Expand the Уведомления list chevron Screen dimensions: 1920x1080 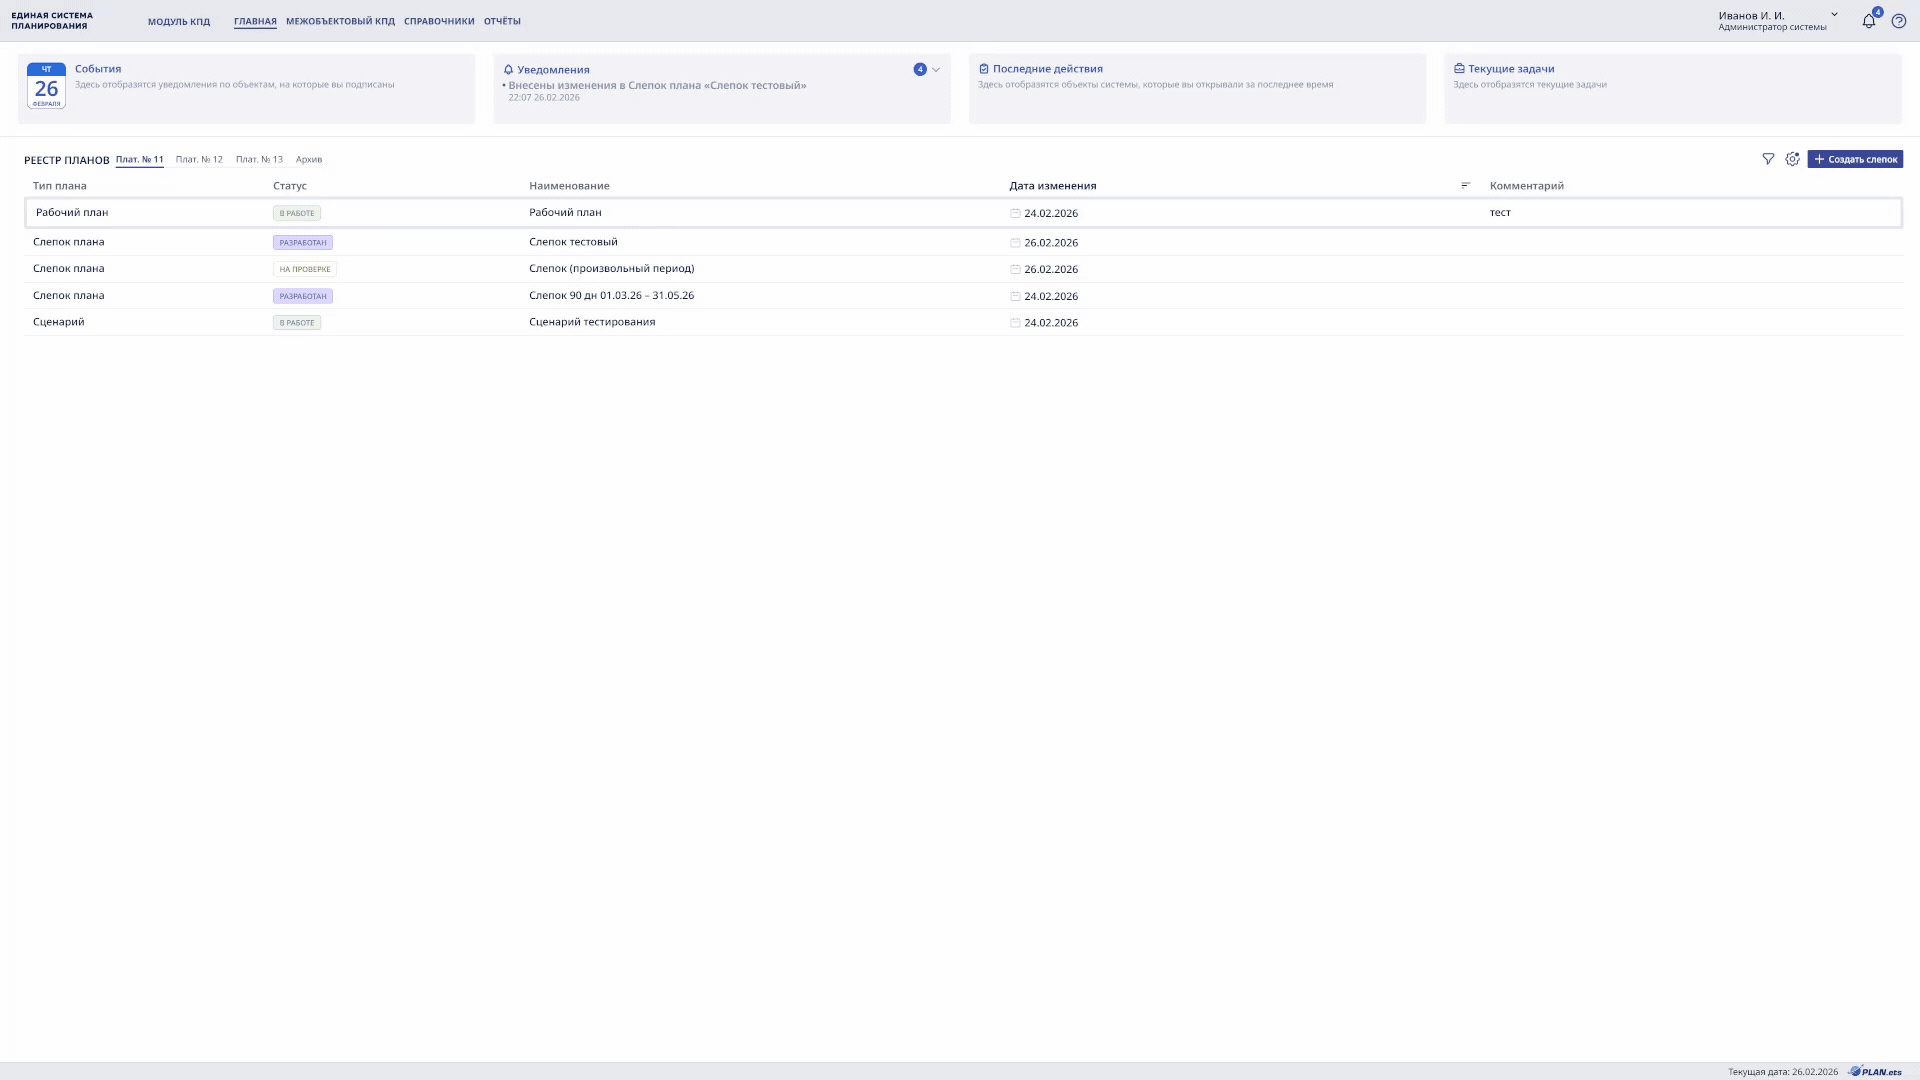[936, 70]
